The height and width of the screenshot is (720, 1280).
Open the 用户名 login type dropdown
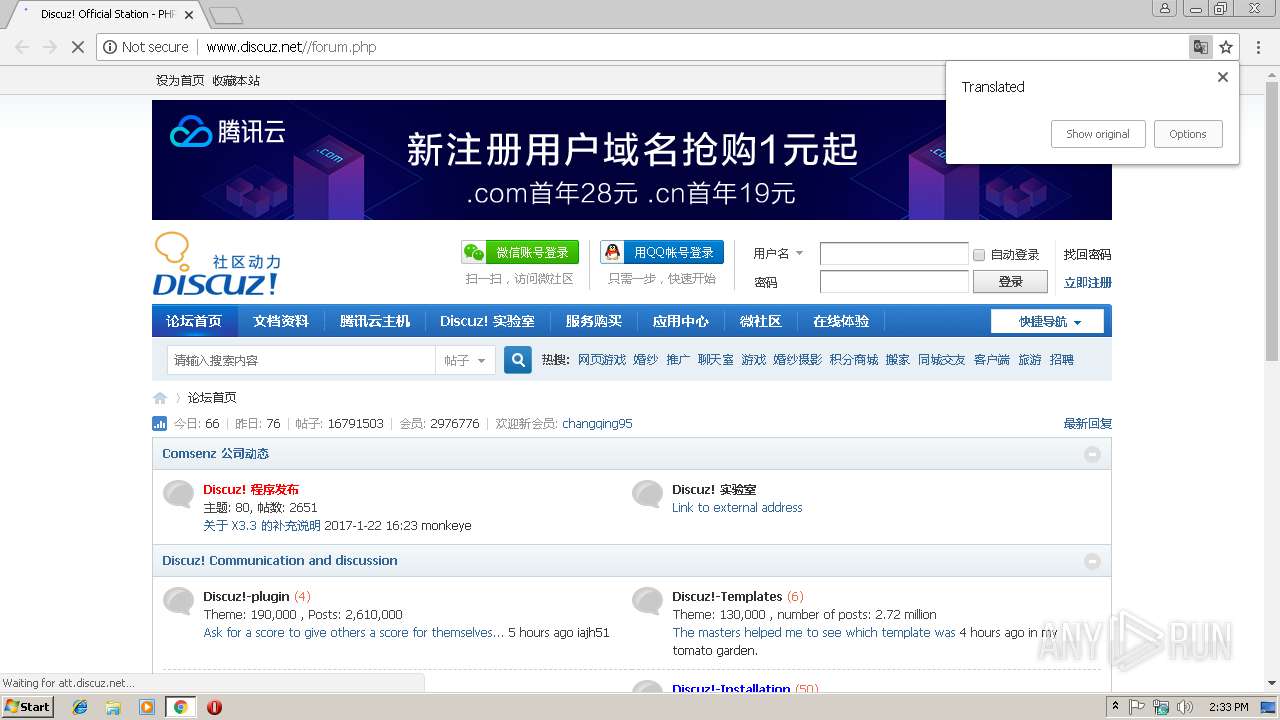coord(778,254)
